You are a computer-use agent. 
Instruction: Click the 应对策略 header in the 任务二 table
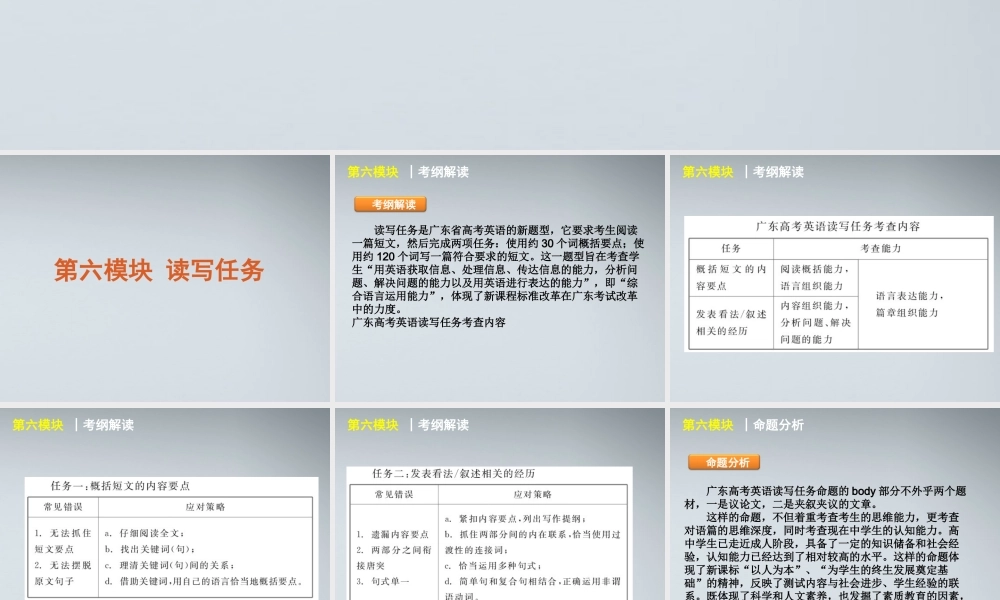(x=533, y=494)
